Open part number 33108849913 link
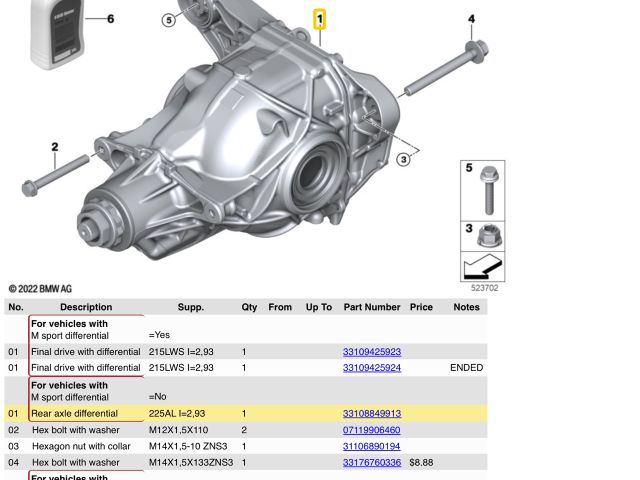 [x=371, y=413]
